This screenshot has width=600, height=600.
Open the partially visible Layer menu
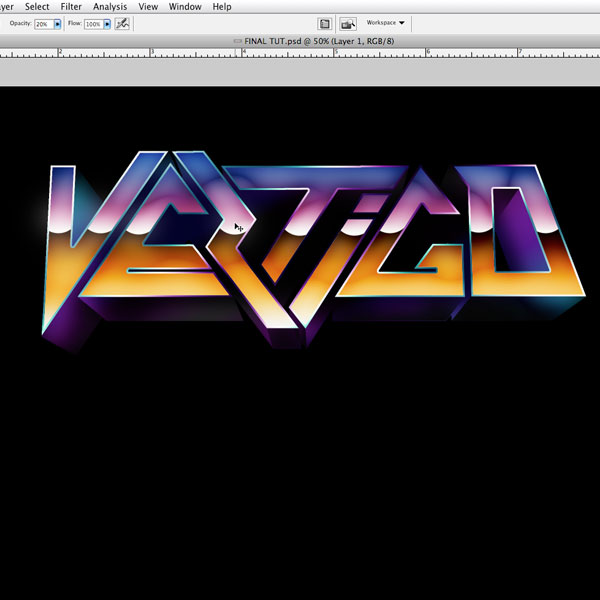7,7
